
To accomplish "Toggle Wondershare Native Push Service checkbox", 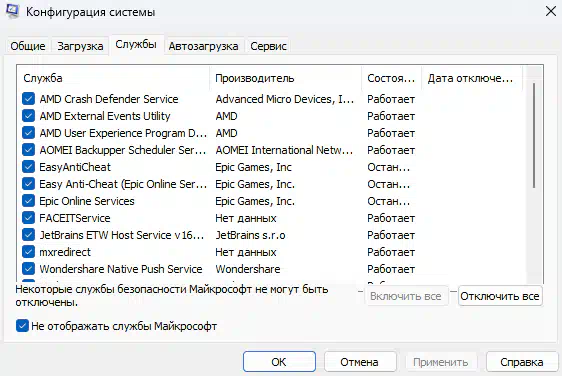I will point(28,269).
